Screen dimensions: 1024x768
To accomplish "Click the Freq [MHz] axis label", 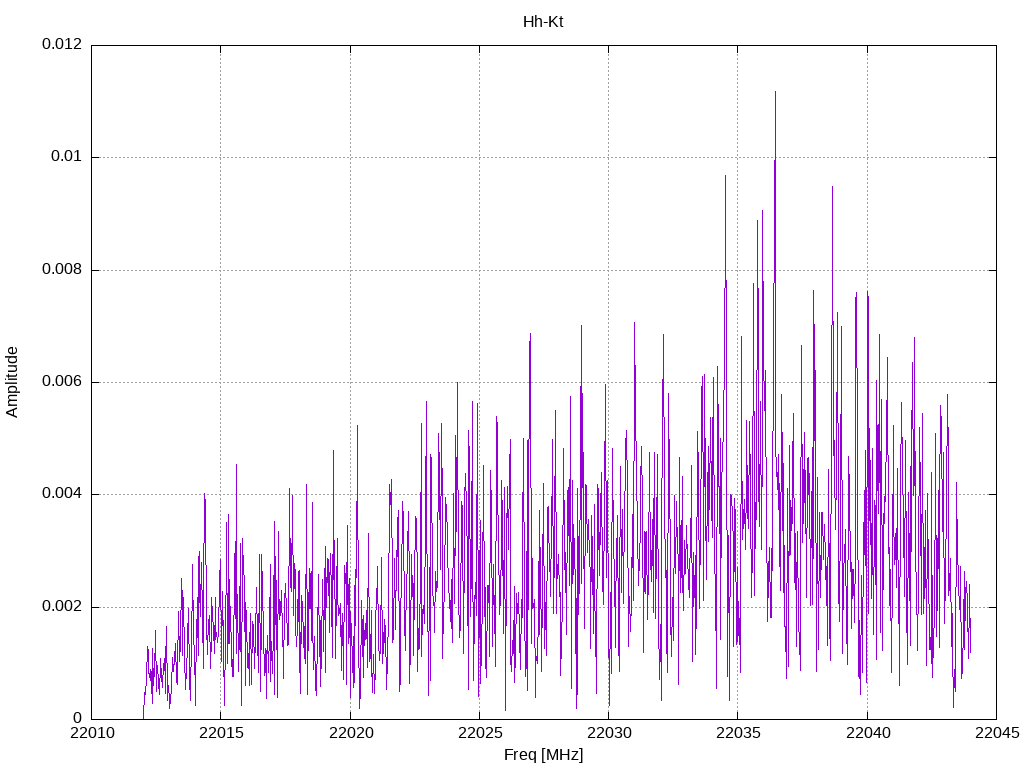I will [x=543, y=755].
